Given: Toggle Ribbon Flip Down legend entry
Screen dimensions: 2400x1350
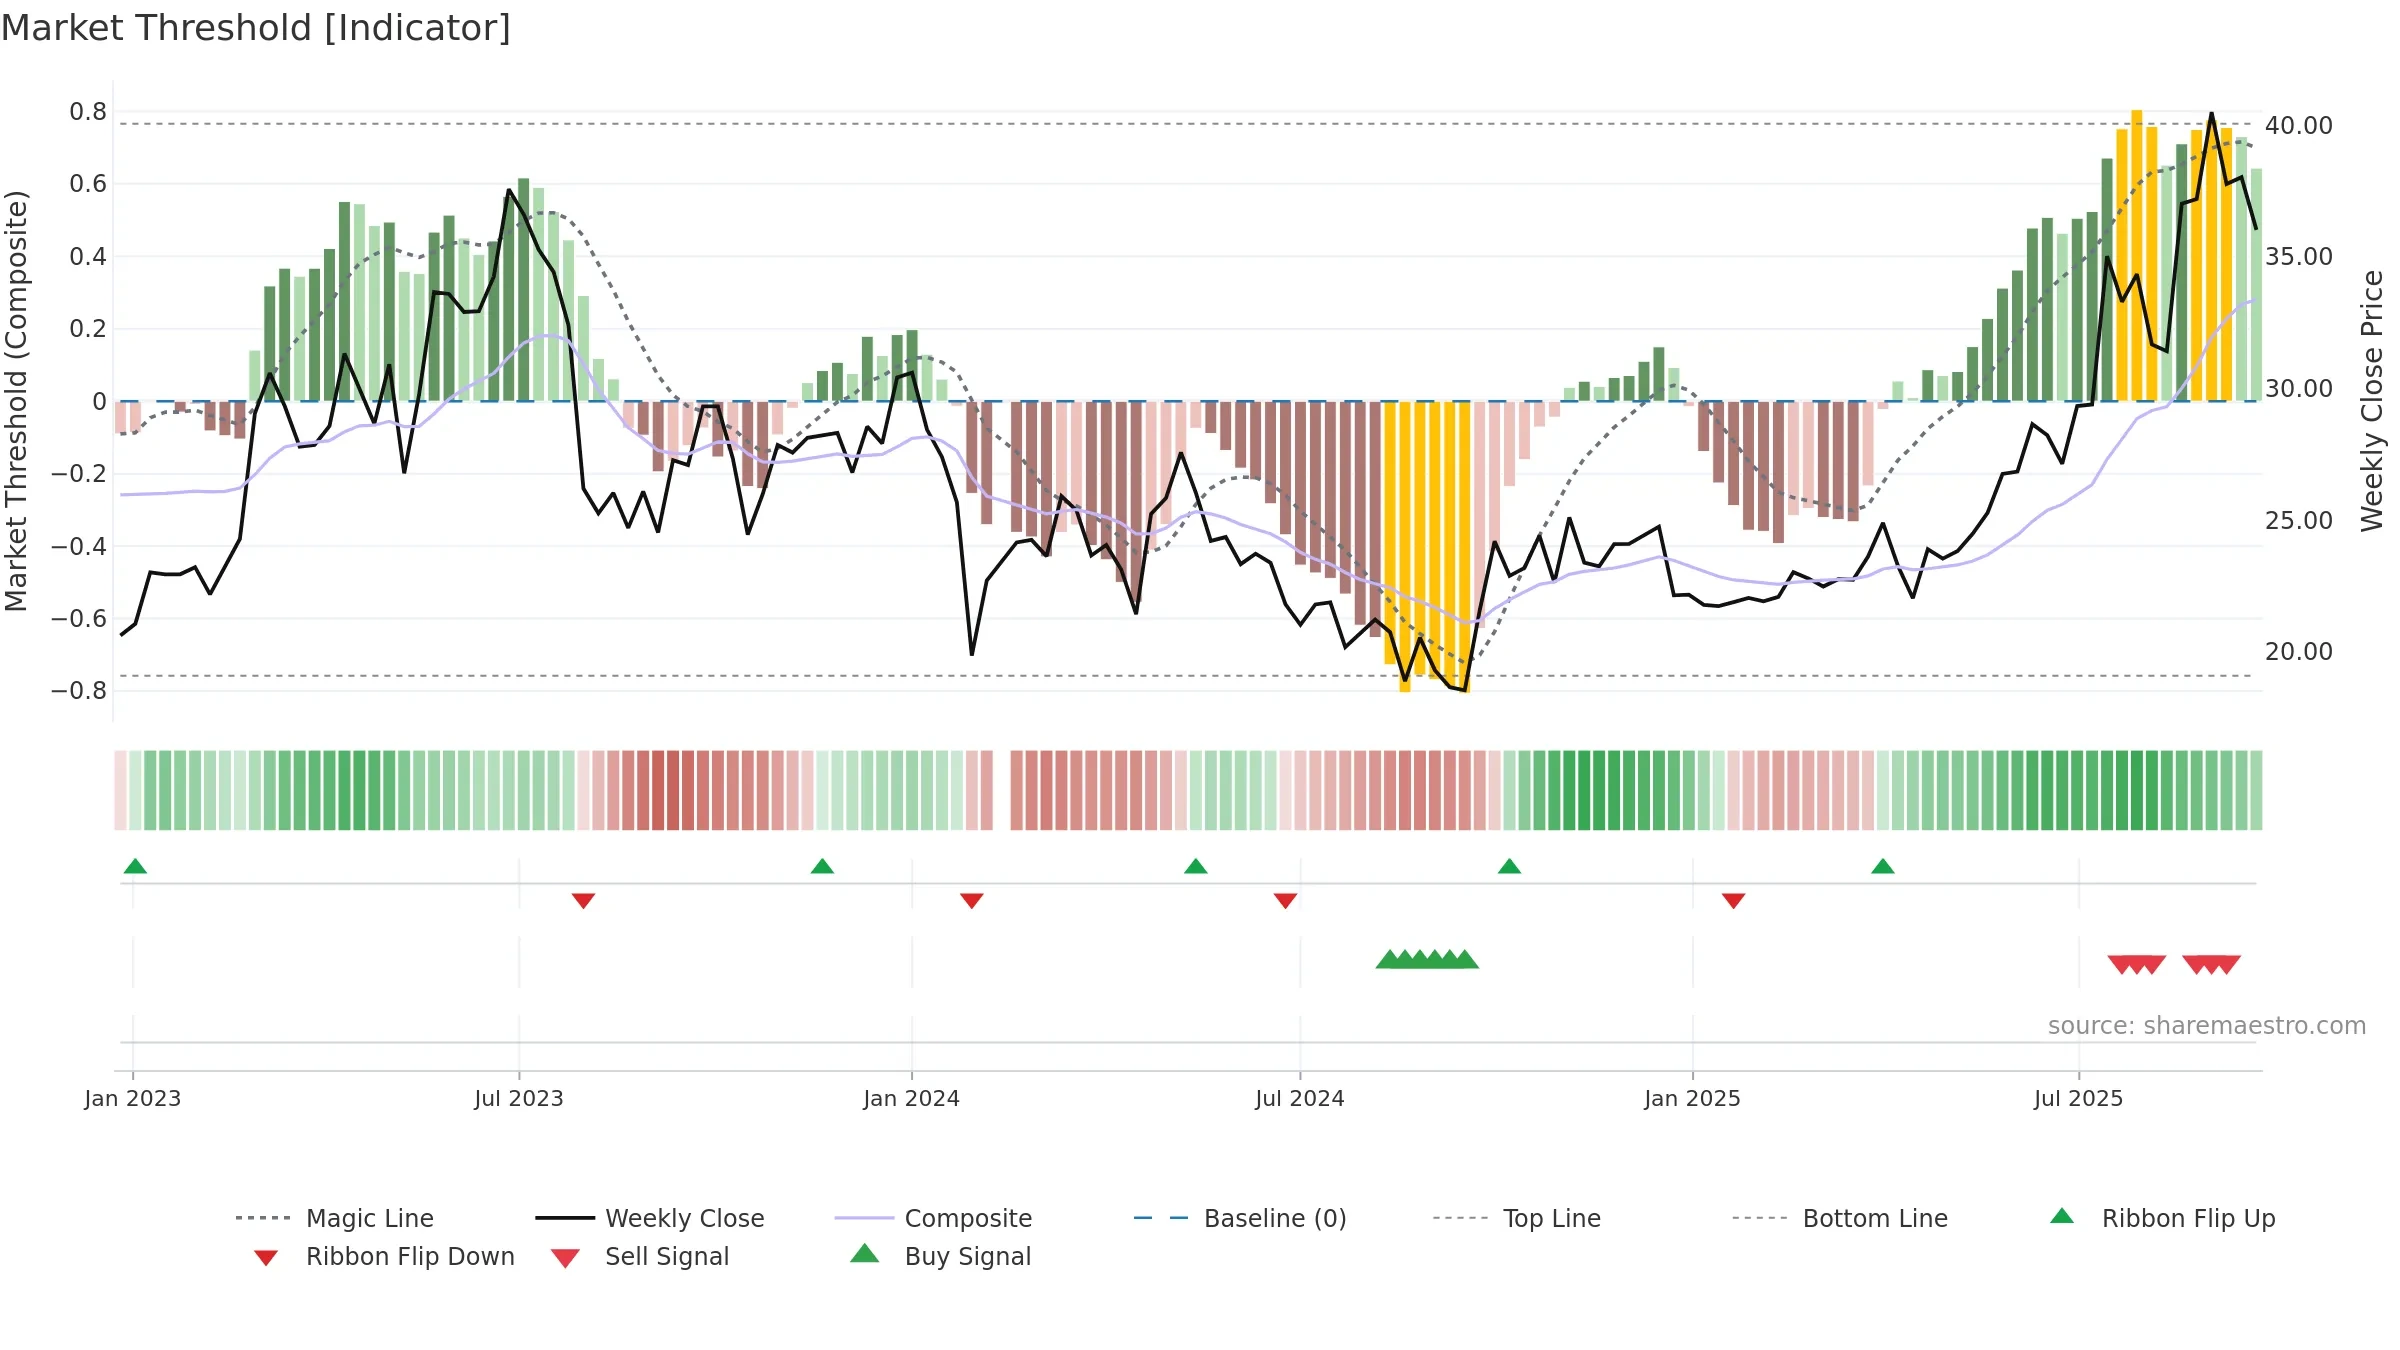Looking at the screenshot, I should coord(384,1256).
